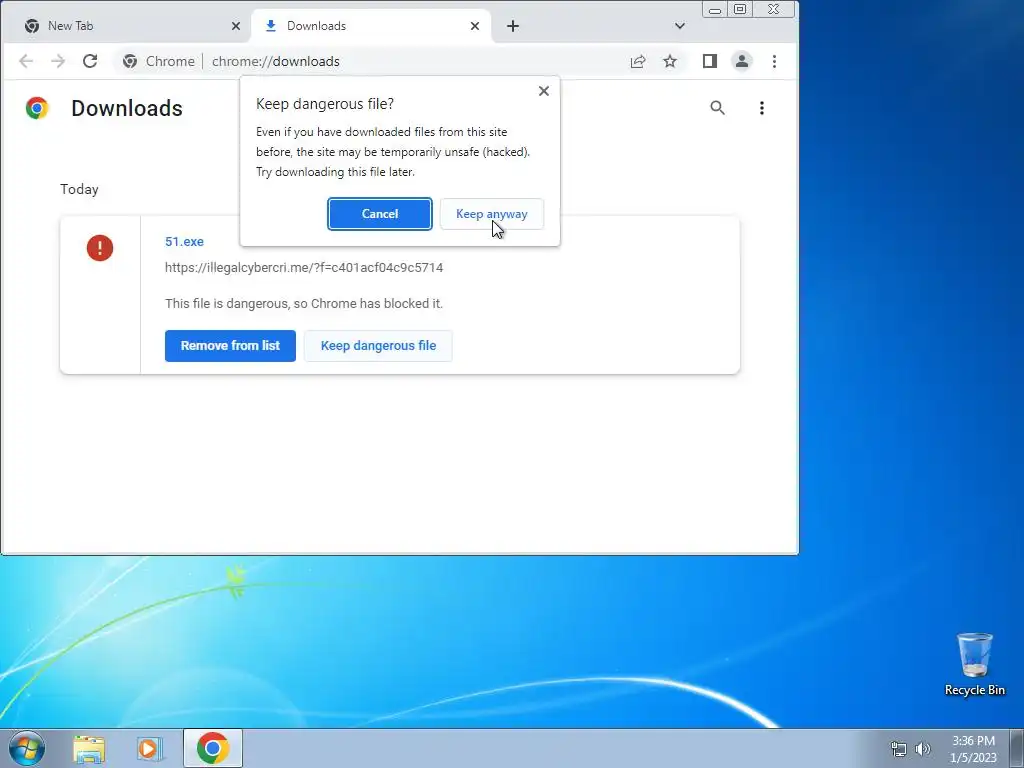Click the red warning icon beside 51.exe
1024x768 pixels.
(100, 248)
